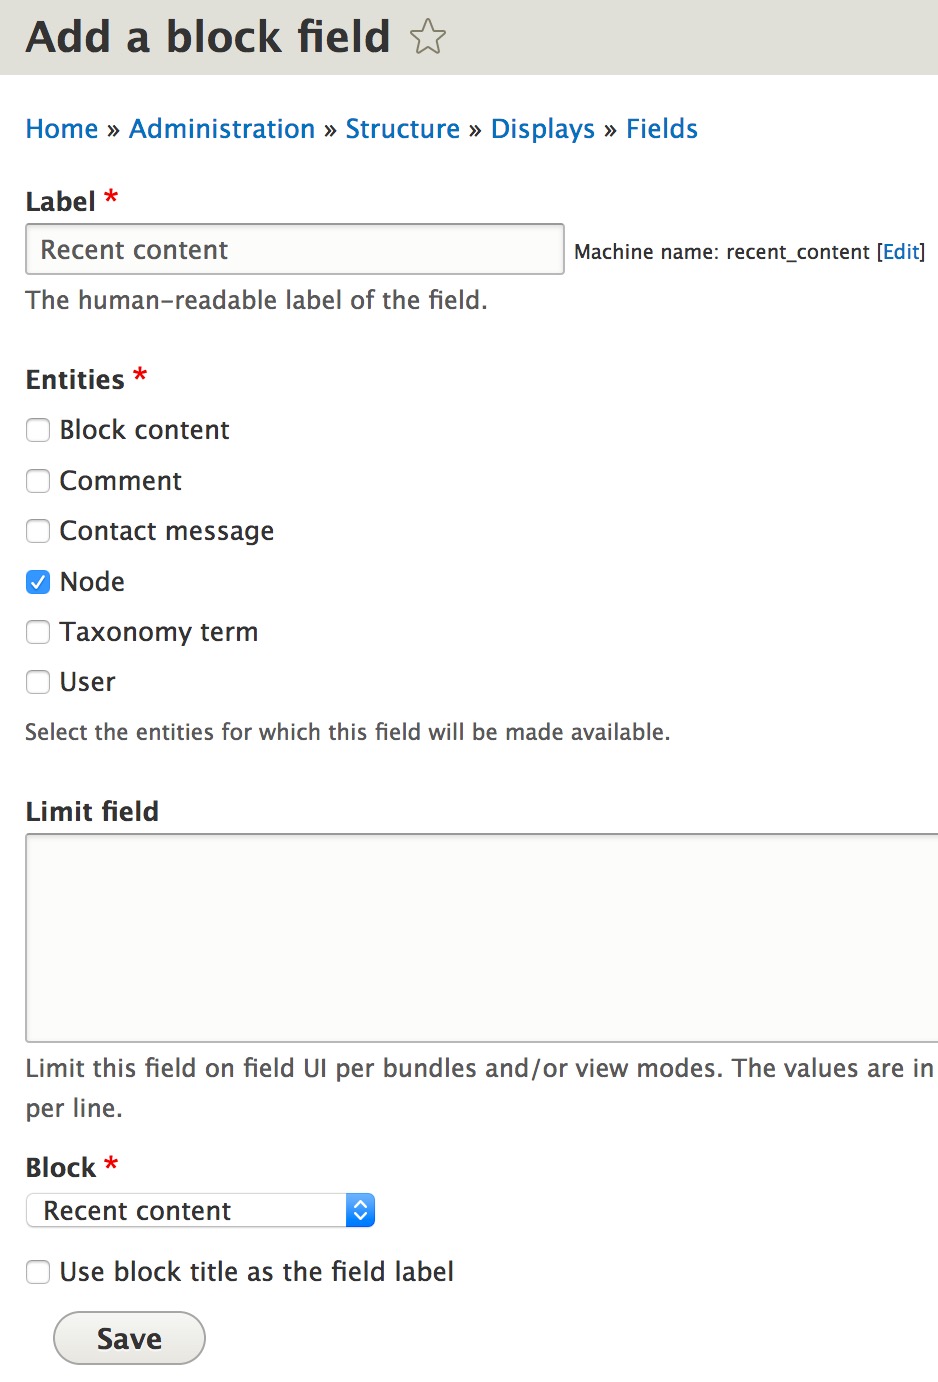Click inside the Label text field
The height and width of the screenshot is (1382, 938).
tap(294, 249)
